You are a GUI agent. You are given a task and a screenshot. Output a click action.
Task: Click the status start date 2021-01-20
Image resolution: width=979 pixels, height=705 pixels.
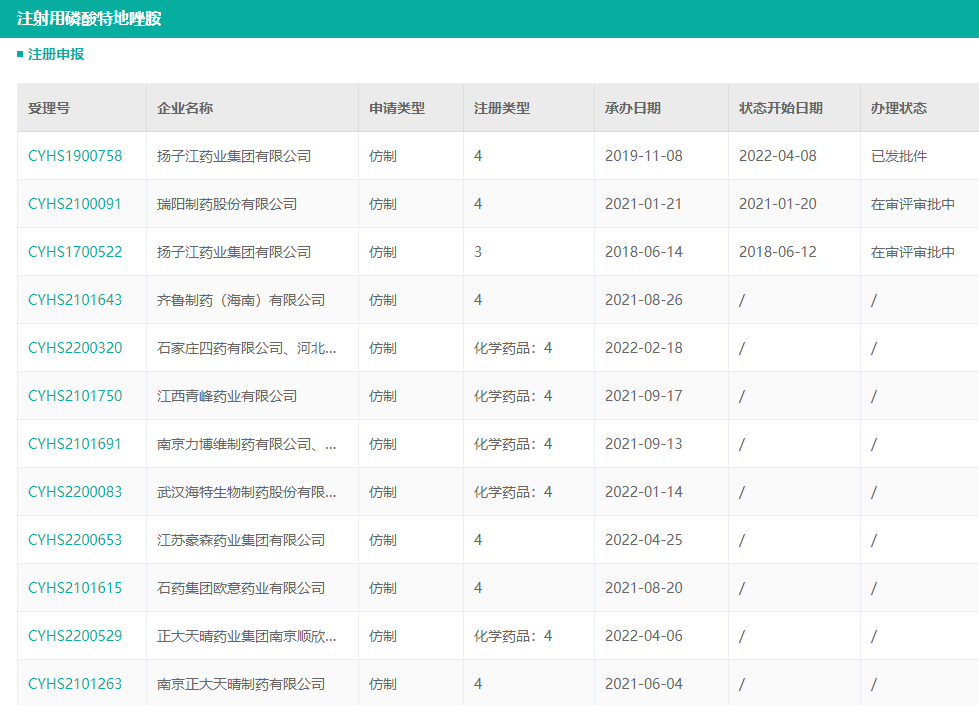(778, 204)
